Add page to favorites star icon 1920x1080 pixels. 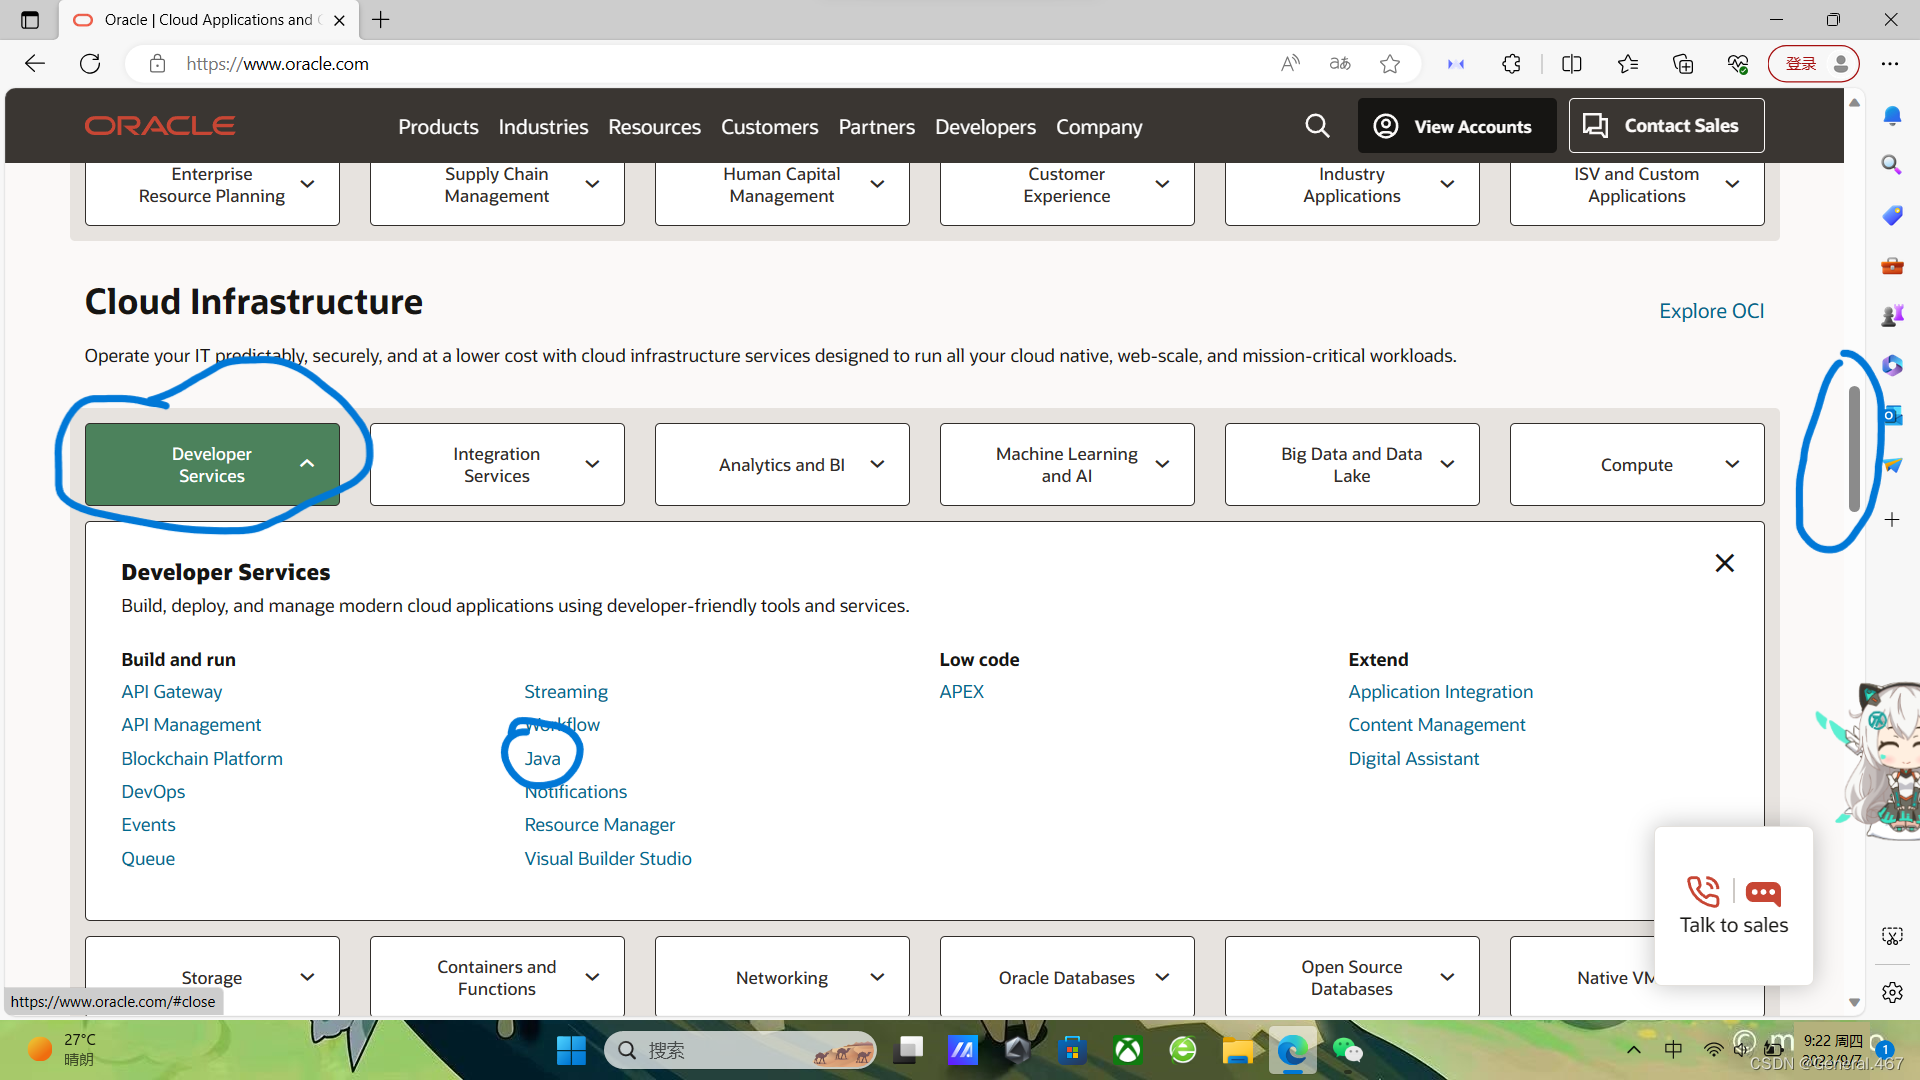pyautogui.click(x=1390, y=64)
